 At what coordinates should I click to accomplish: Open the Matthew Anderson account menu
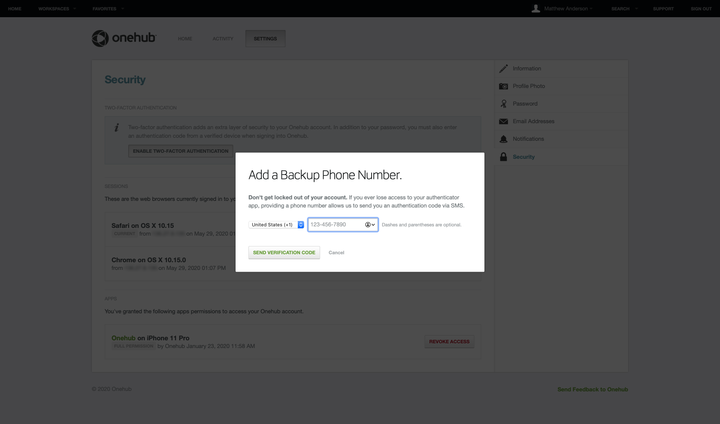(568, 8)
